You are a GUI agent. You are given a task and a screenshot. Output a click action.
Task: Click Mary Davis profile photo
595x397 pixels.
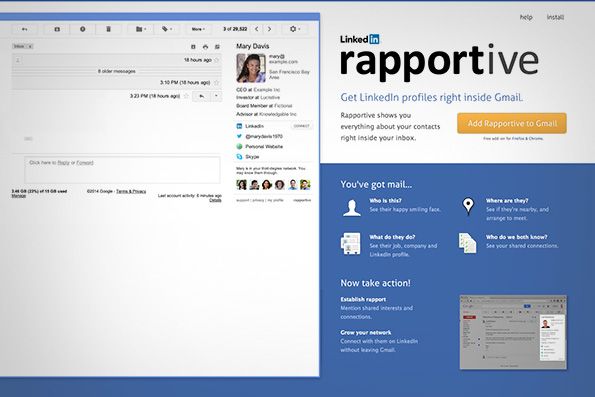[251, 68]
